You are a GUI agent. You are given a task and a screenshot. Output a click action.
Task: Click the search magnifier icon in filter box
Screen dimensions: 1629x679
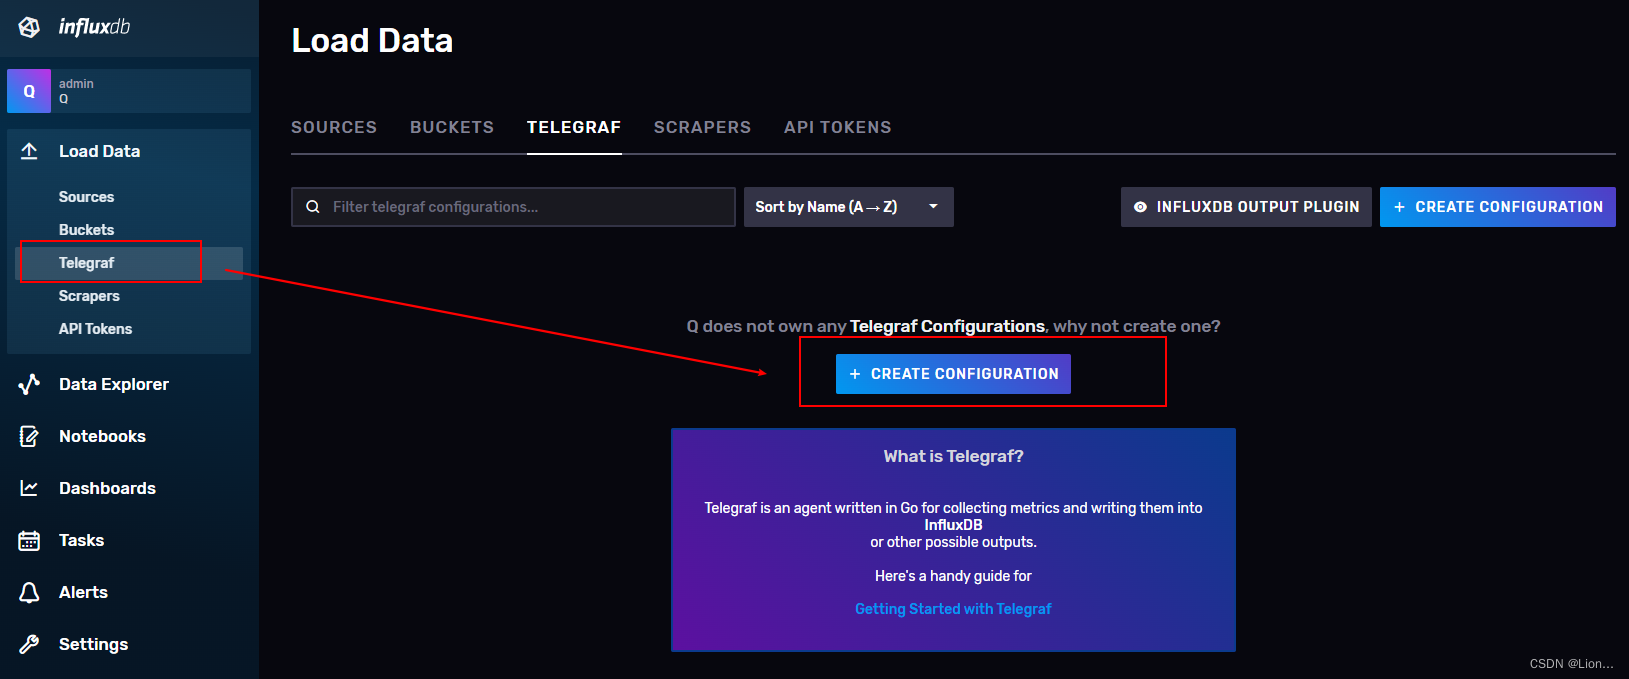[313, 207]
